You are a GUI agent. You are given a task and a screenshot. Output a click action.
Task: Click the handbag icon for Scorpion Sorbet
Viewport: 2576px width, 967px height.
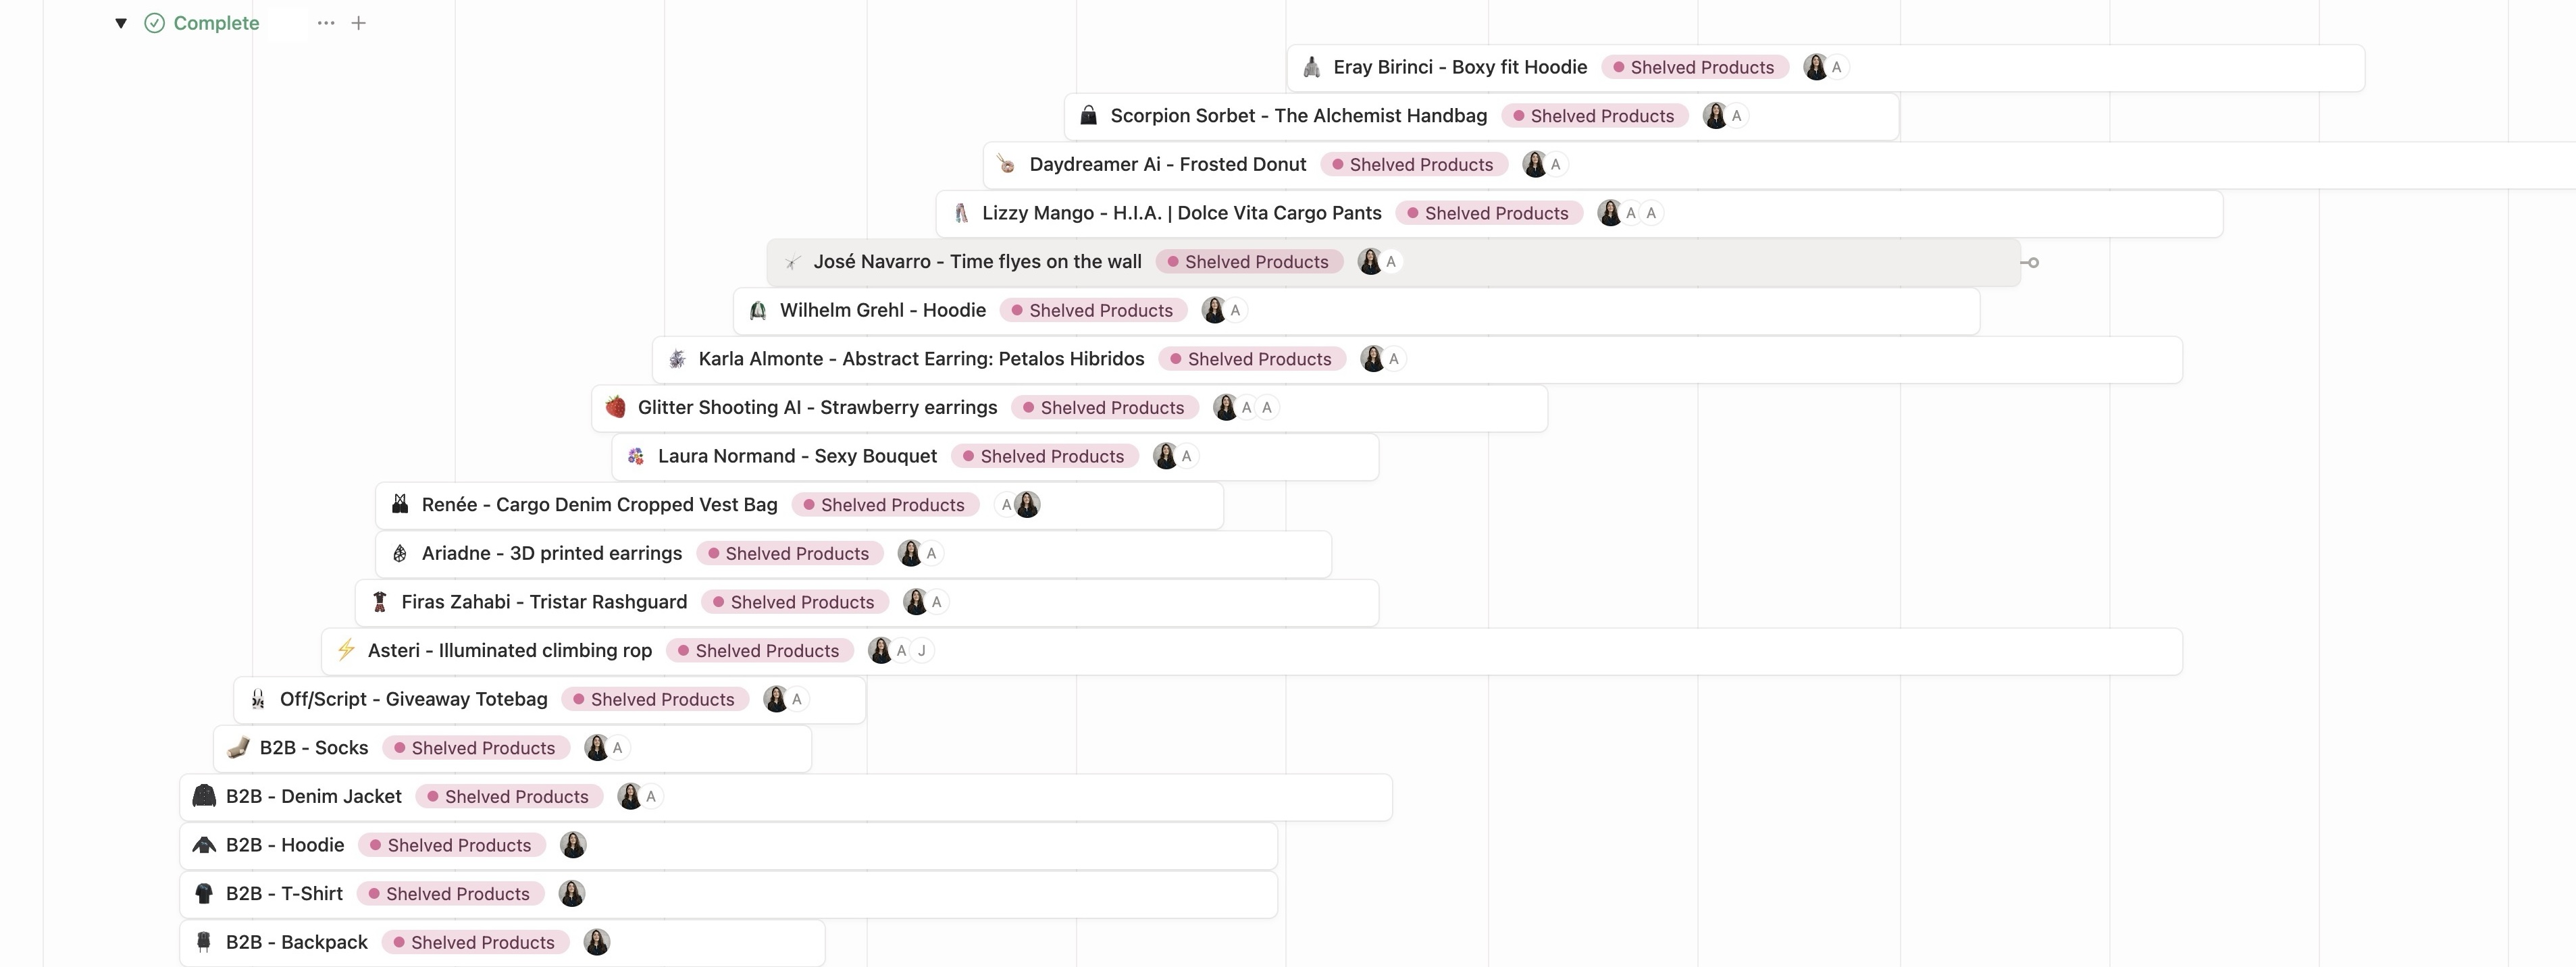(x=1089, y=116)
